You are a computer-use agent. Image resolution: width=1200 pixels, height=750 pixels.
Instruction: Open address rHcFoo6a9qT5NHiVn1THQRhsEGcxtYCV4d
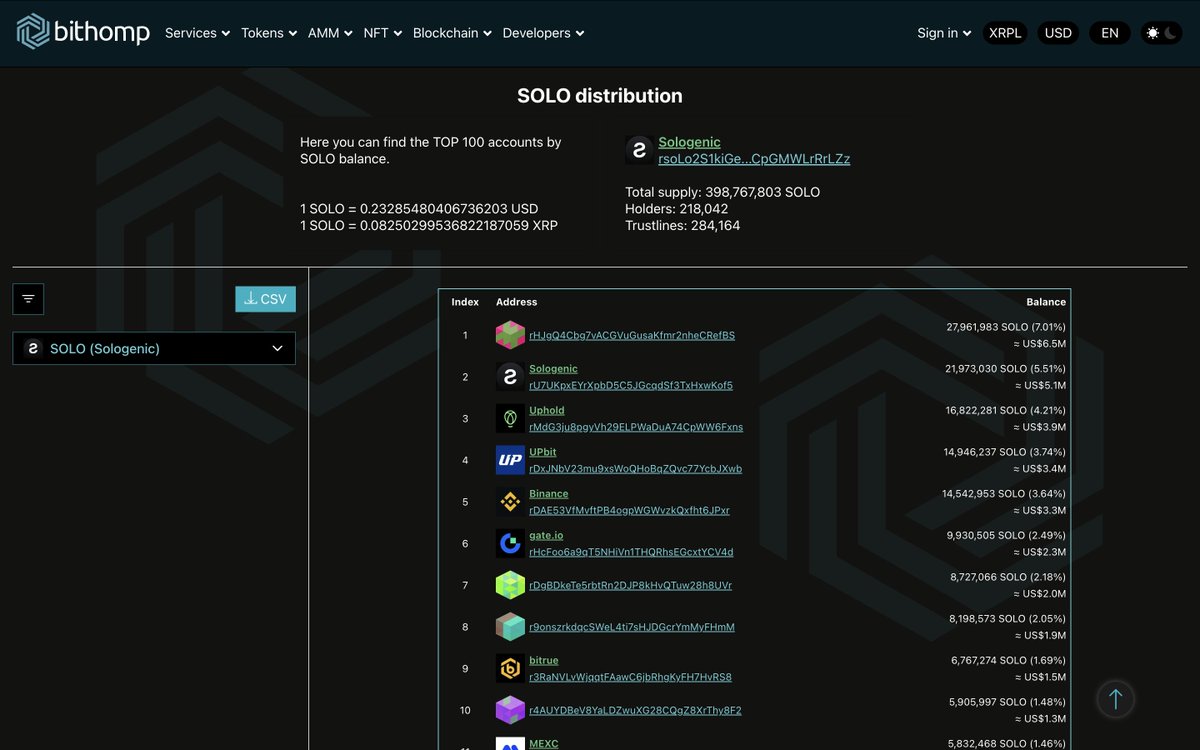click(631, 552)
